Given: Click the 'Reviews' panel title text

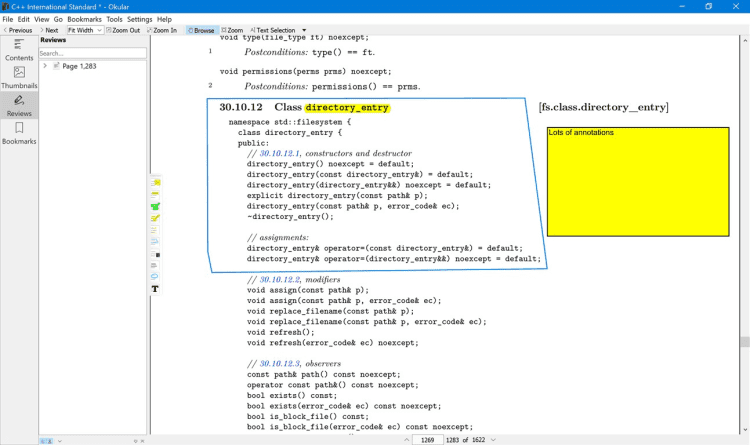Looking at the screenshot, I should (53, 40).
